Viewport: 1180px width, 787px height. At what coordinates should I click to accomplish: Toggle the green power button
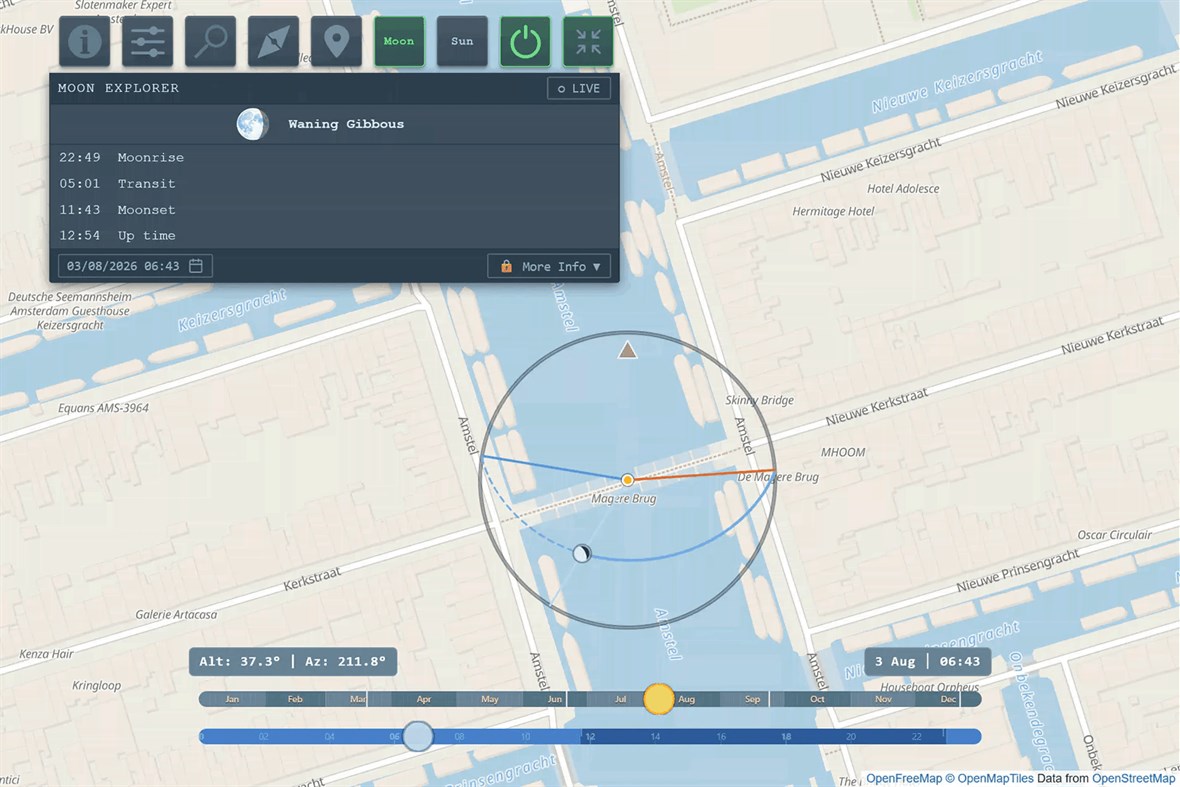(525, 41)
